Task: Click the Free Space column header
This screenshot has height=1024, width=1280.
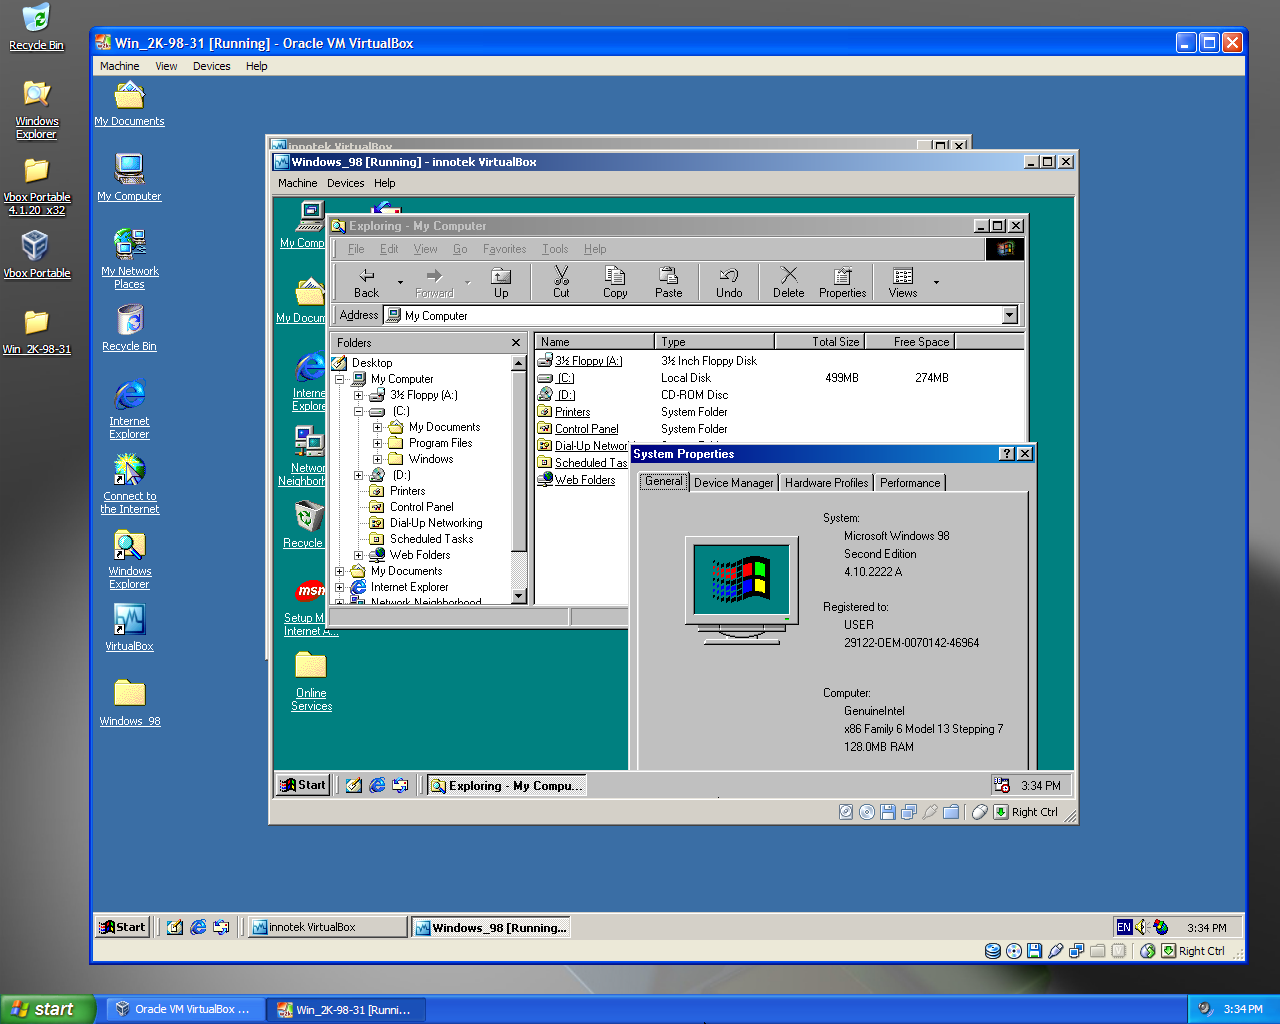Action: pyautogui.click(x=910, y=342)
